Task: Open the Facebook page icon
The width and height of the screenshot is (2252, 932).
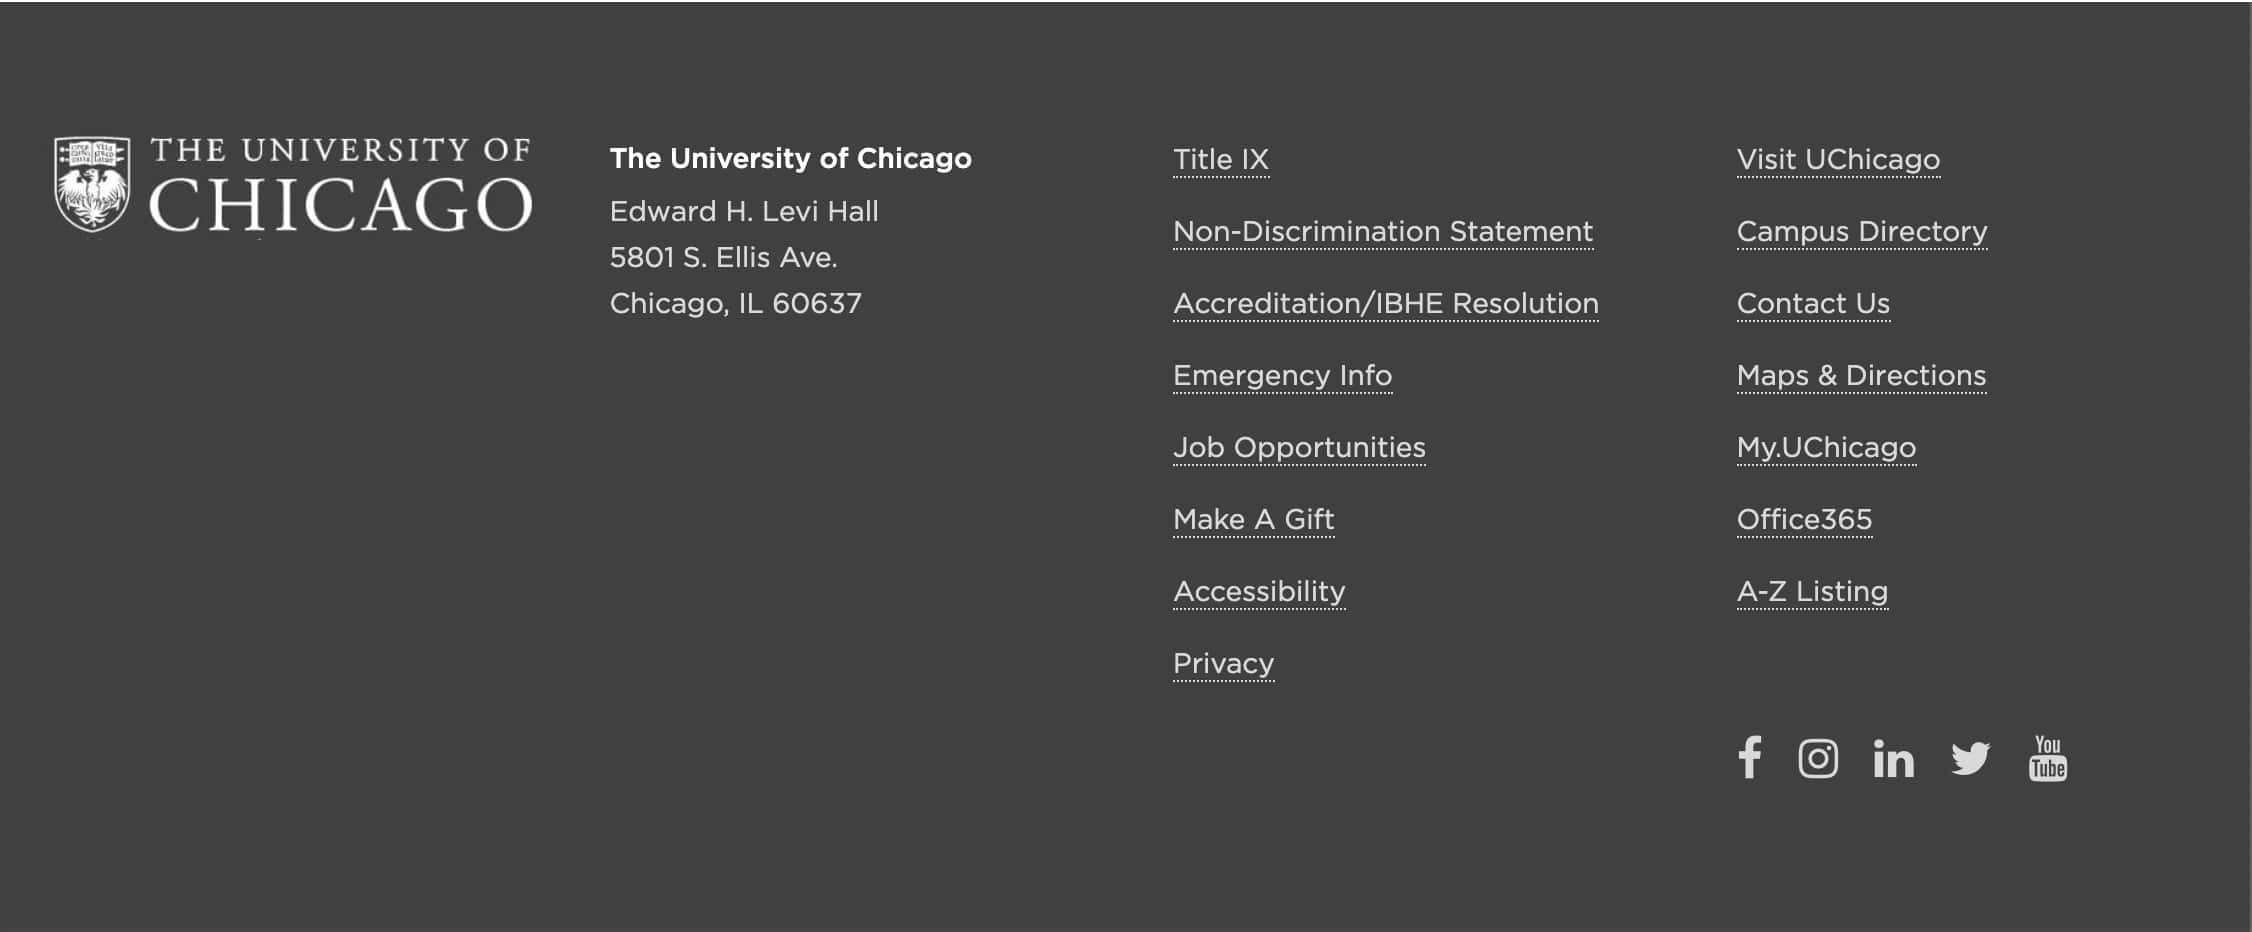Action: click(1750, 759)
